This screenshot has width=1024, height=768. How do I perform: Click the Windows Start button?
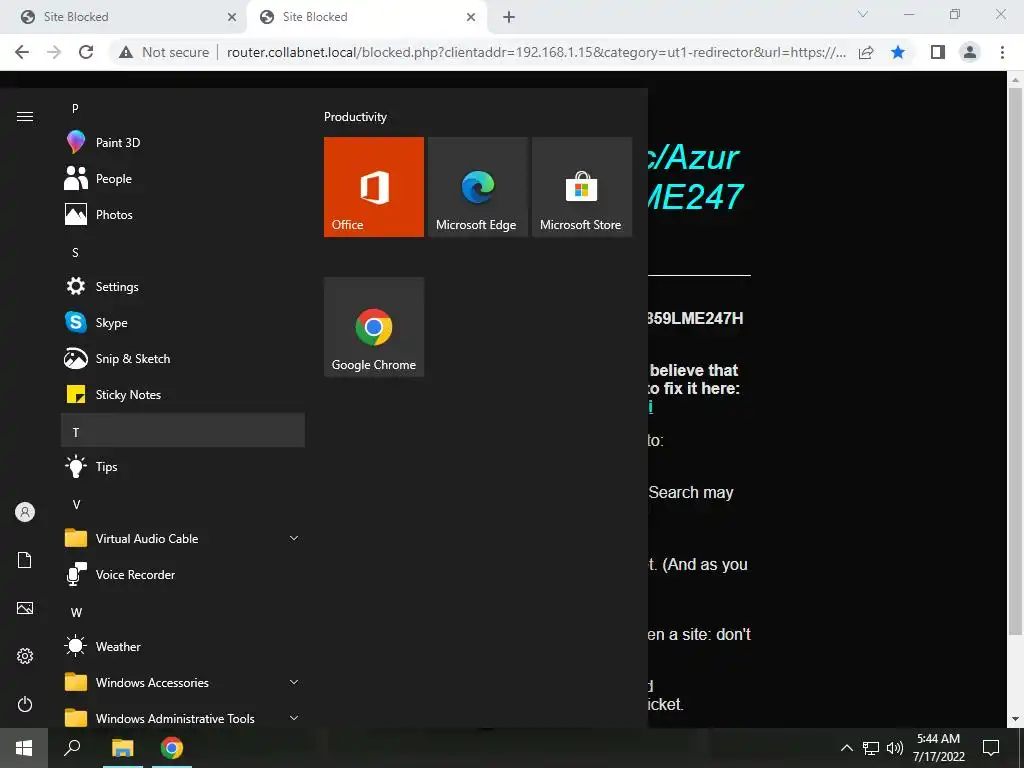(x=24, y=748)
